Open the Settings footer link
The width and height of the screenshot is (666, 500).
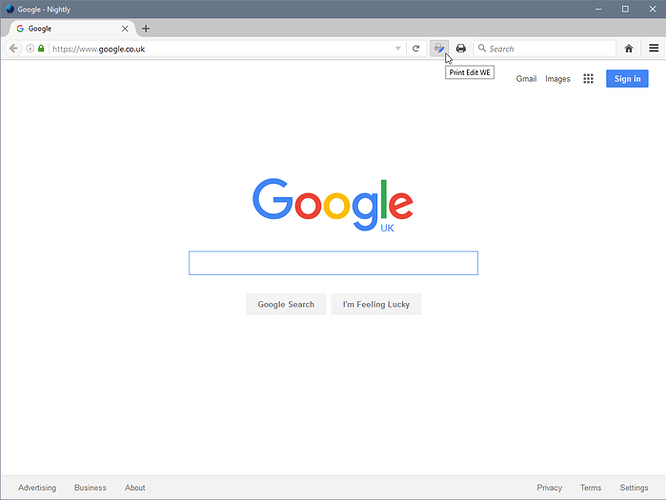[x=634, y=488]
